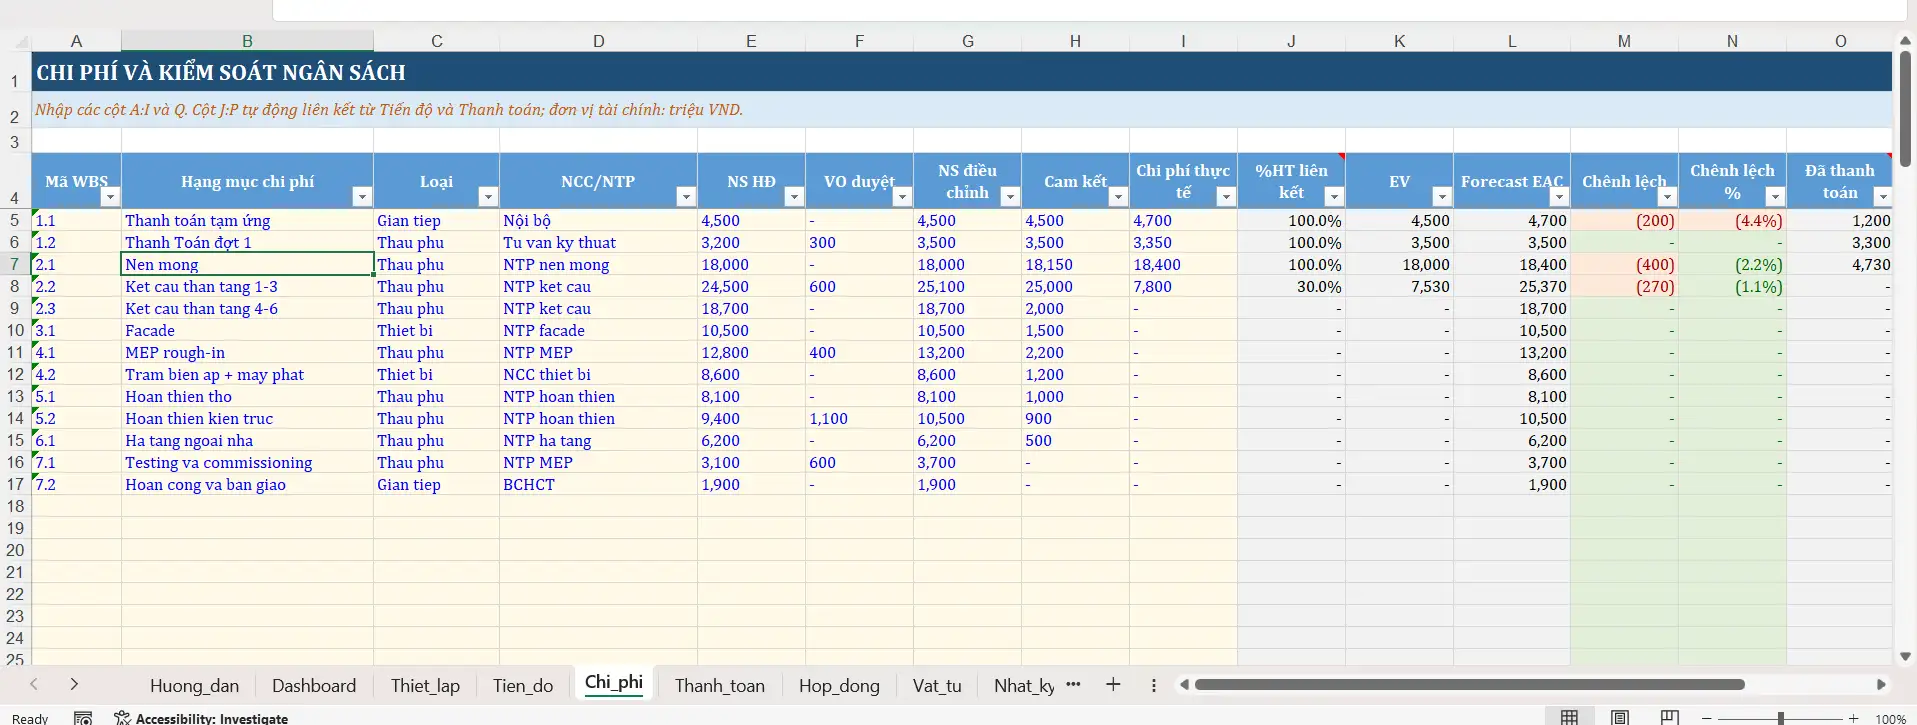Open filter dropdown for Forecast EAC column

tap(1558, 197)
